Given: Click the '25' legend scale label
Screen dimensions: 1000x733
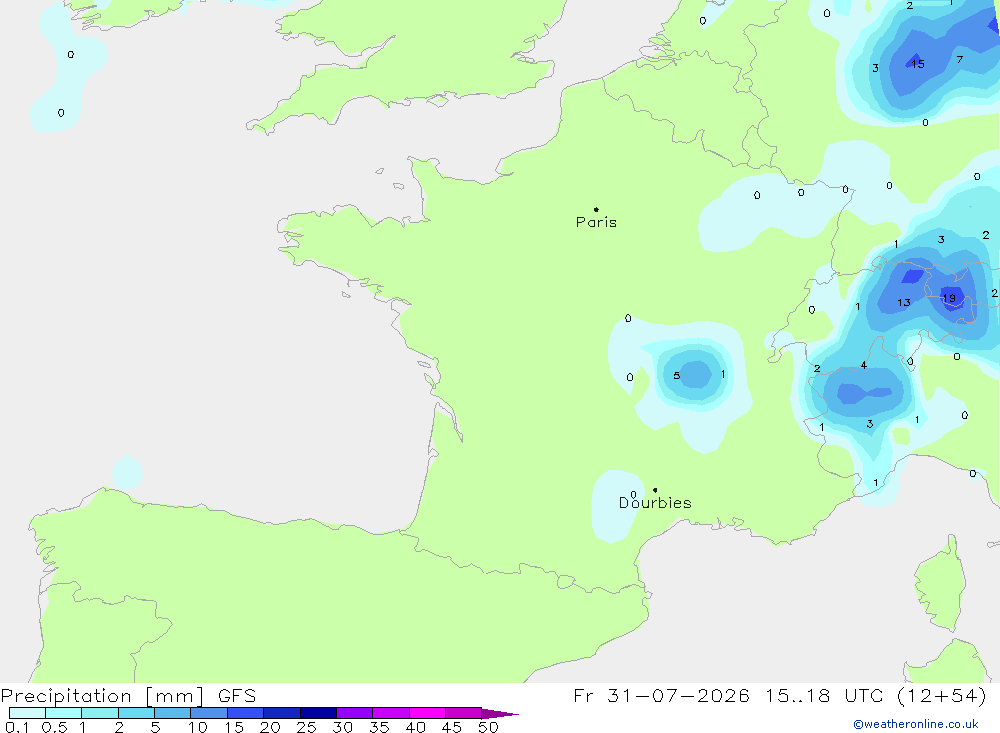Looking at the screenshot, I should tap(306, 727).
